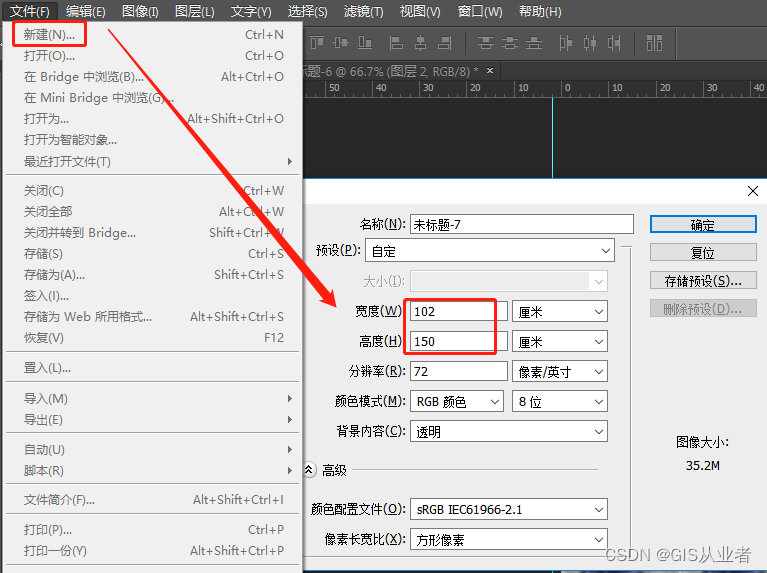
Task: Click the Align Horizontal Centers icon
Action: 420,43
